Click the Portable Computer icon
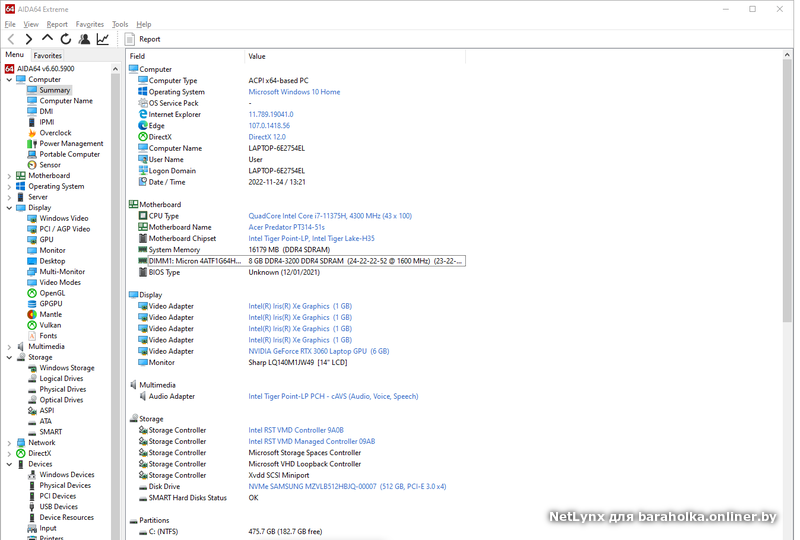This screenshot has width=800, height=540. pyautogui.click(x=32, y=154)
